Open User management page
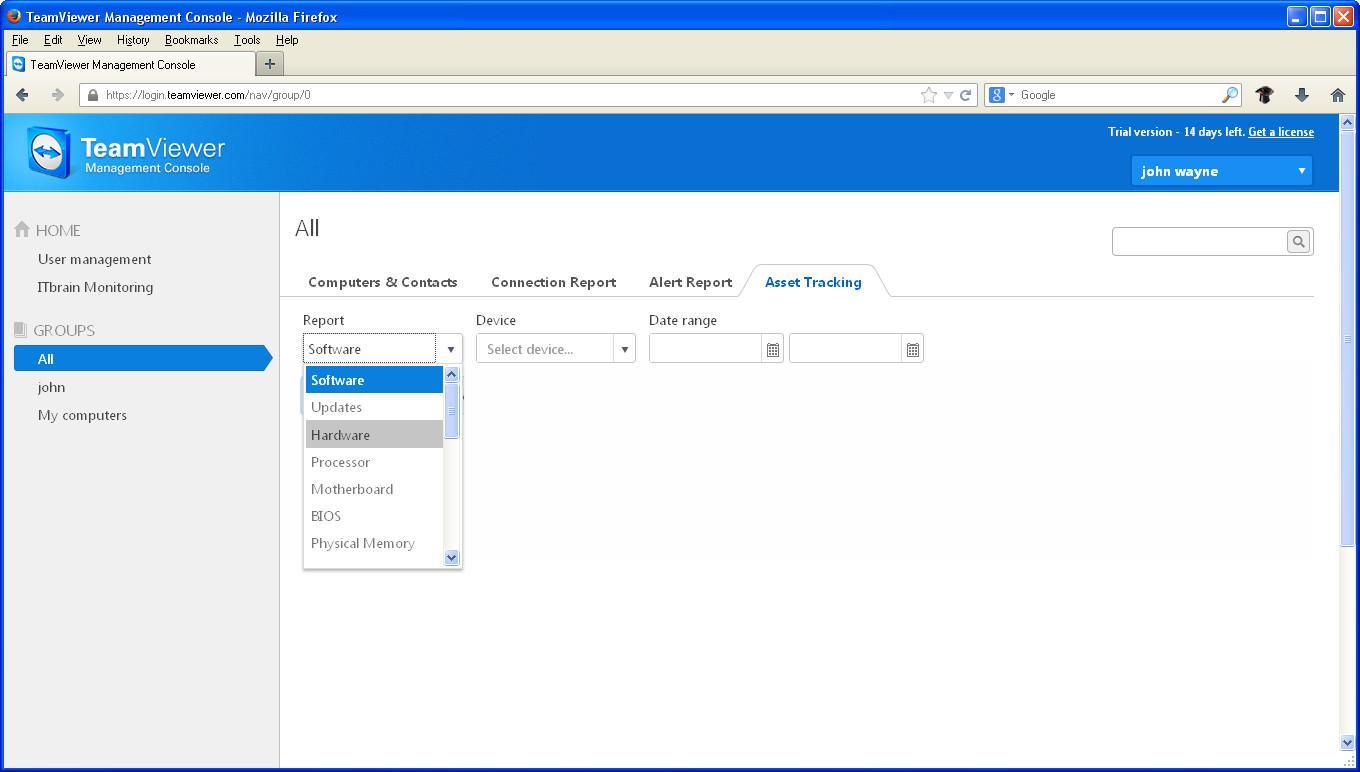 95,259
